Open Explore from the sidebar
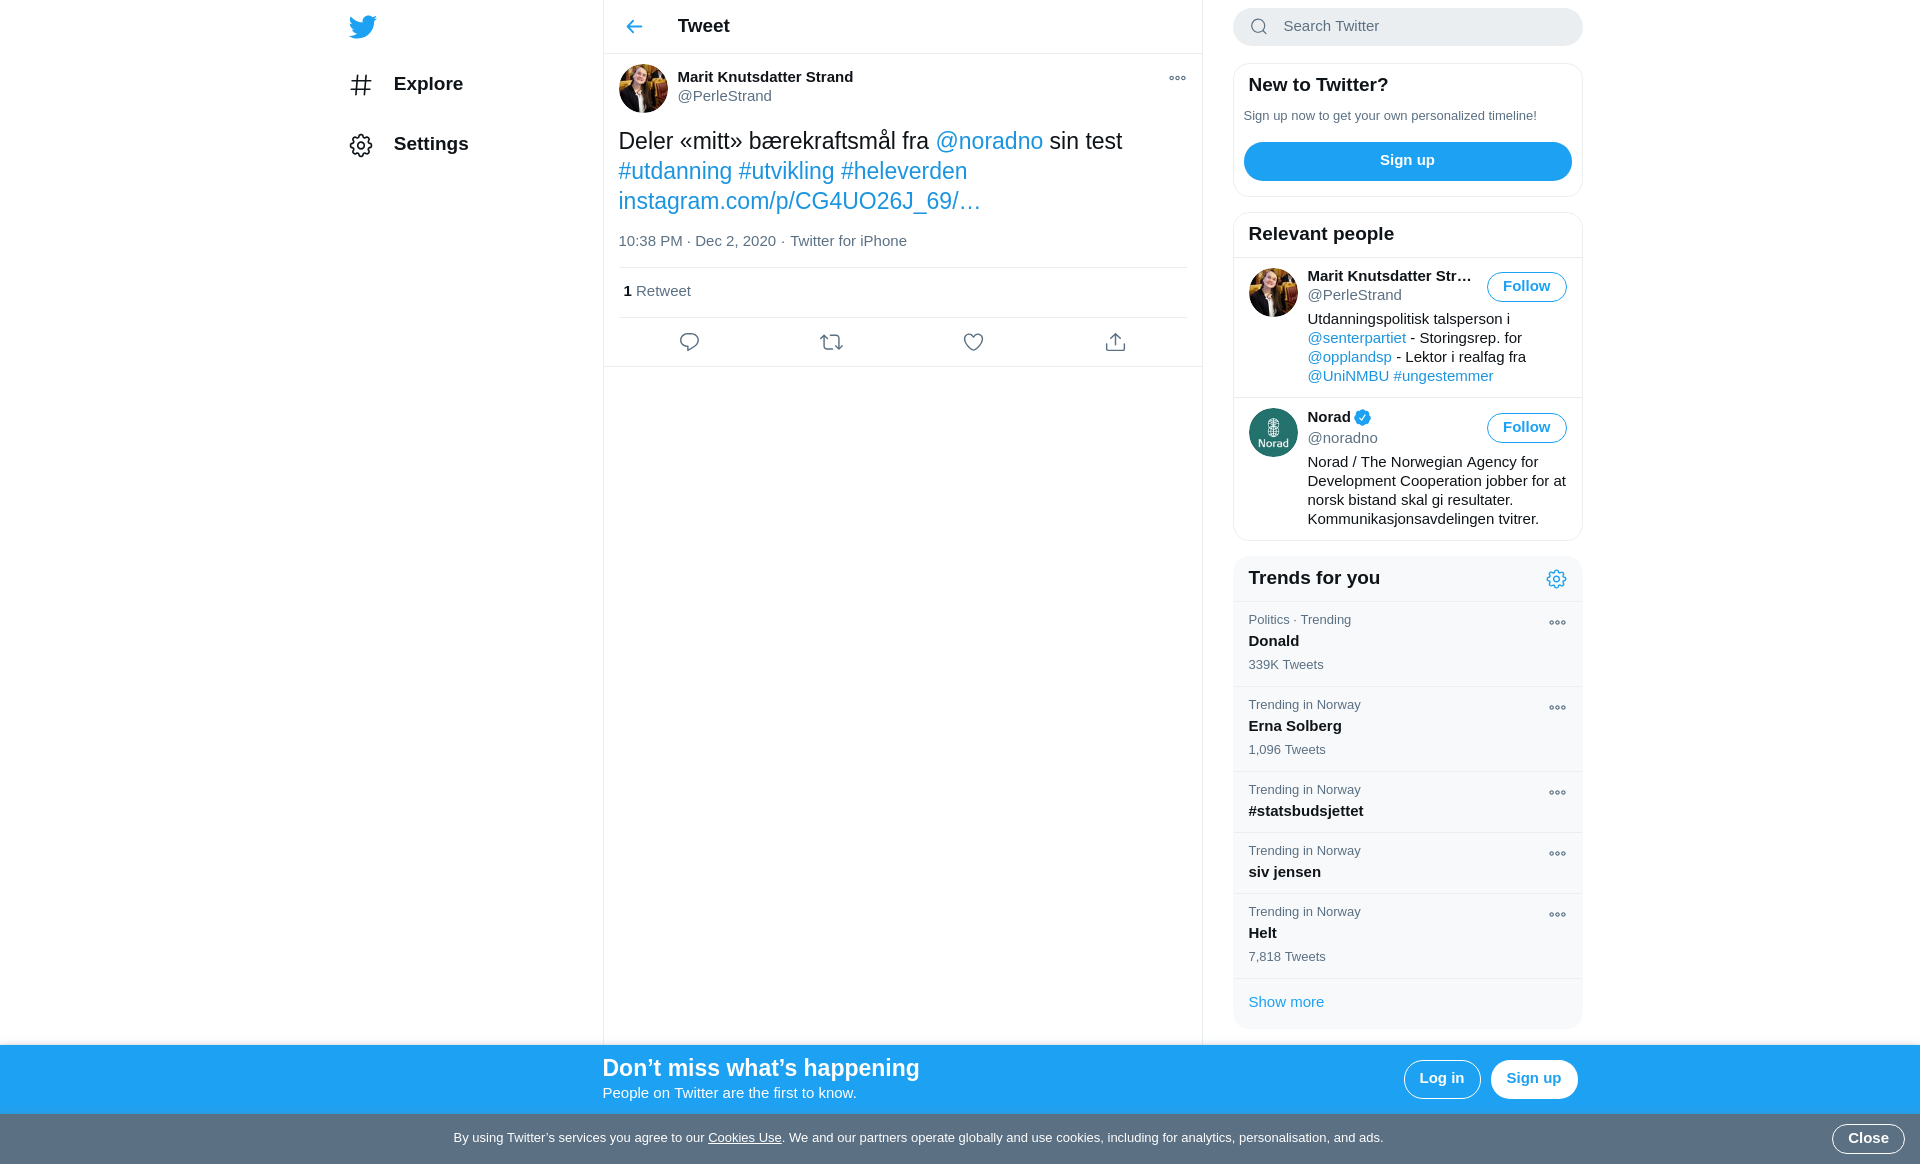The image size is (1920, 1164). coord(406,84)
